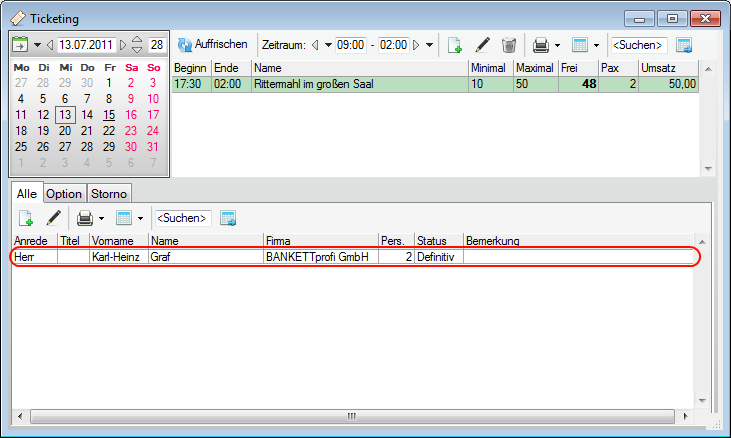
Task: Select calendar day 13
Action: point(65,115)
